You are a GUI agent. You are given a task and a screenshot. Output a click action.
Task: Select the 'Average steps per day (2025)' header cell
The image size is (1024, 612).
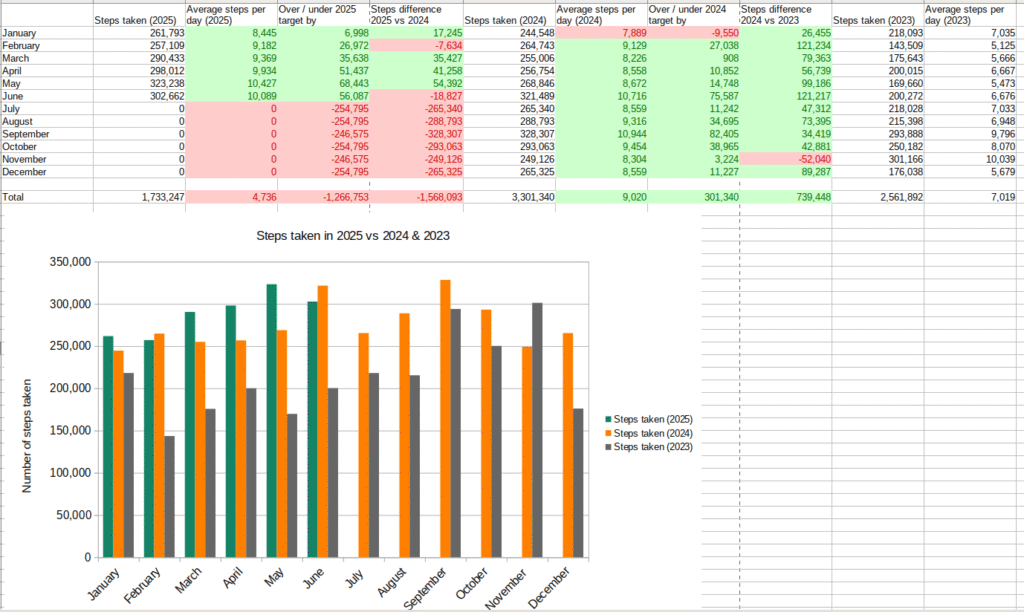(231, 15)
